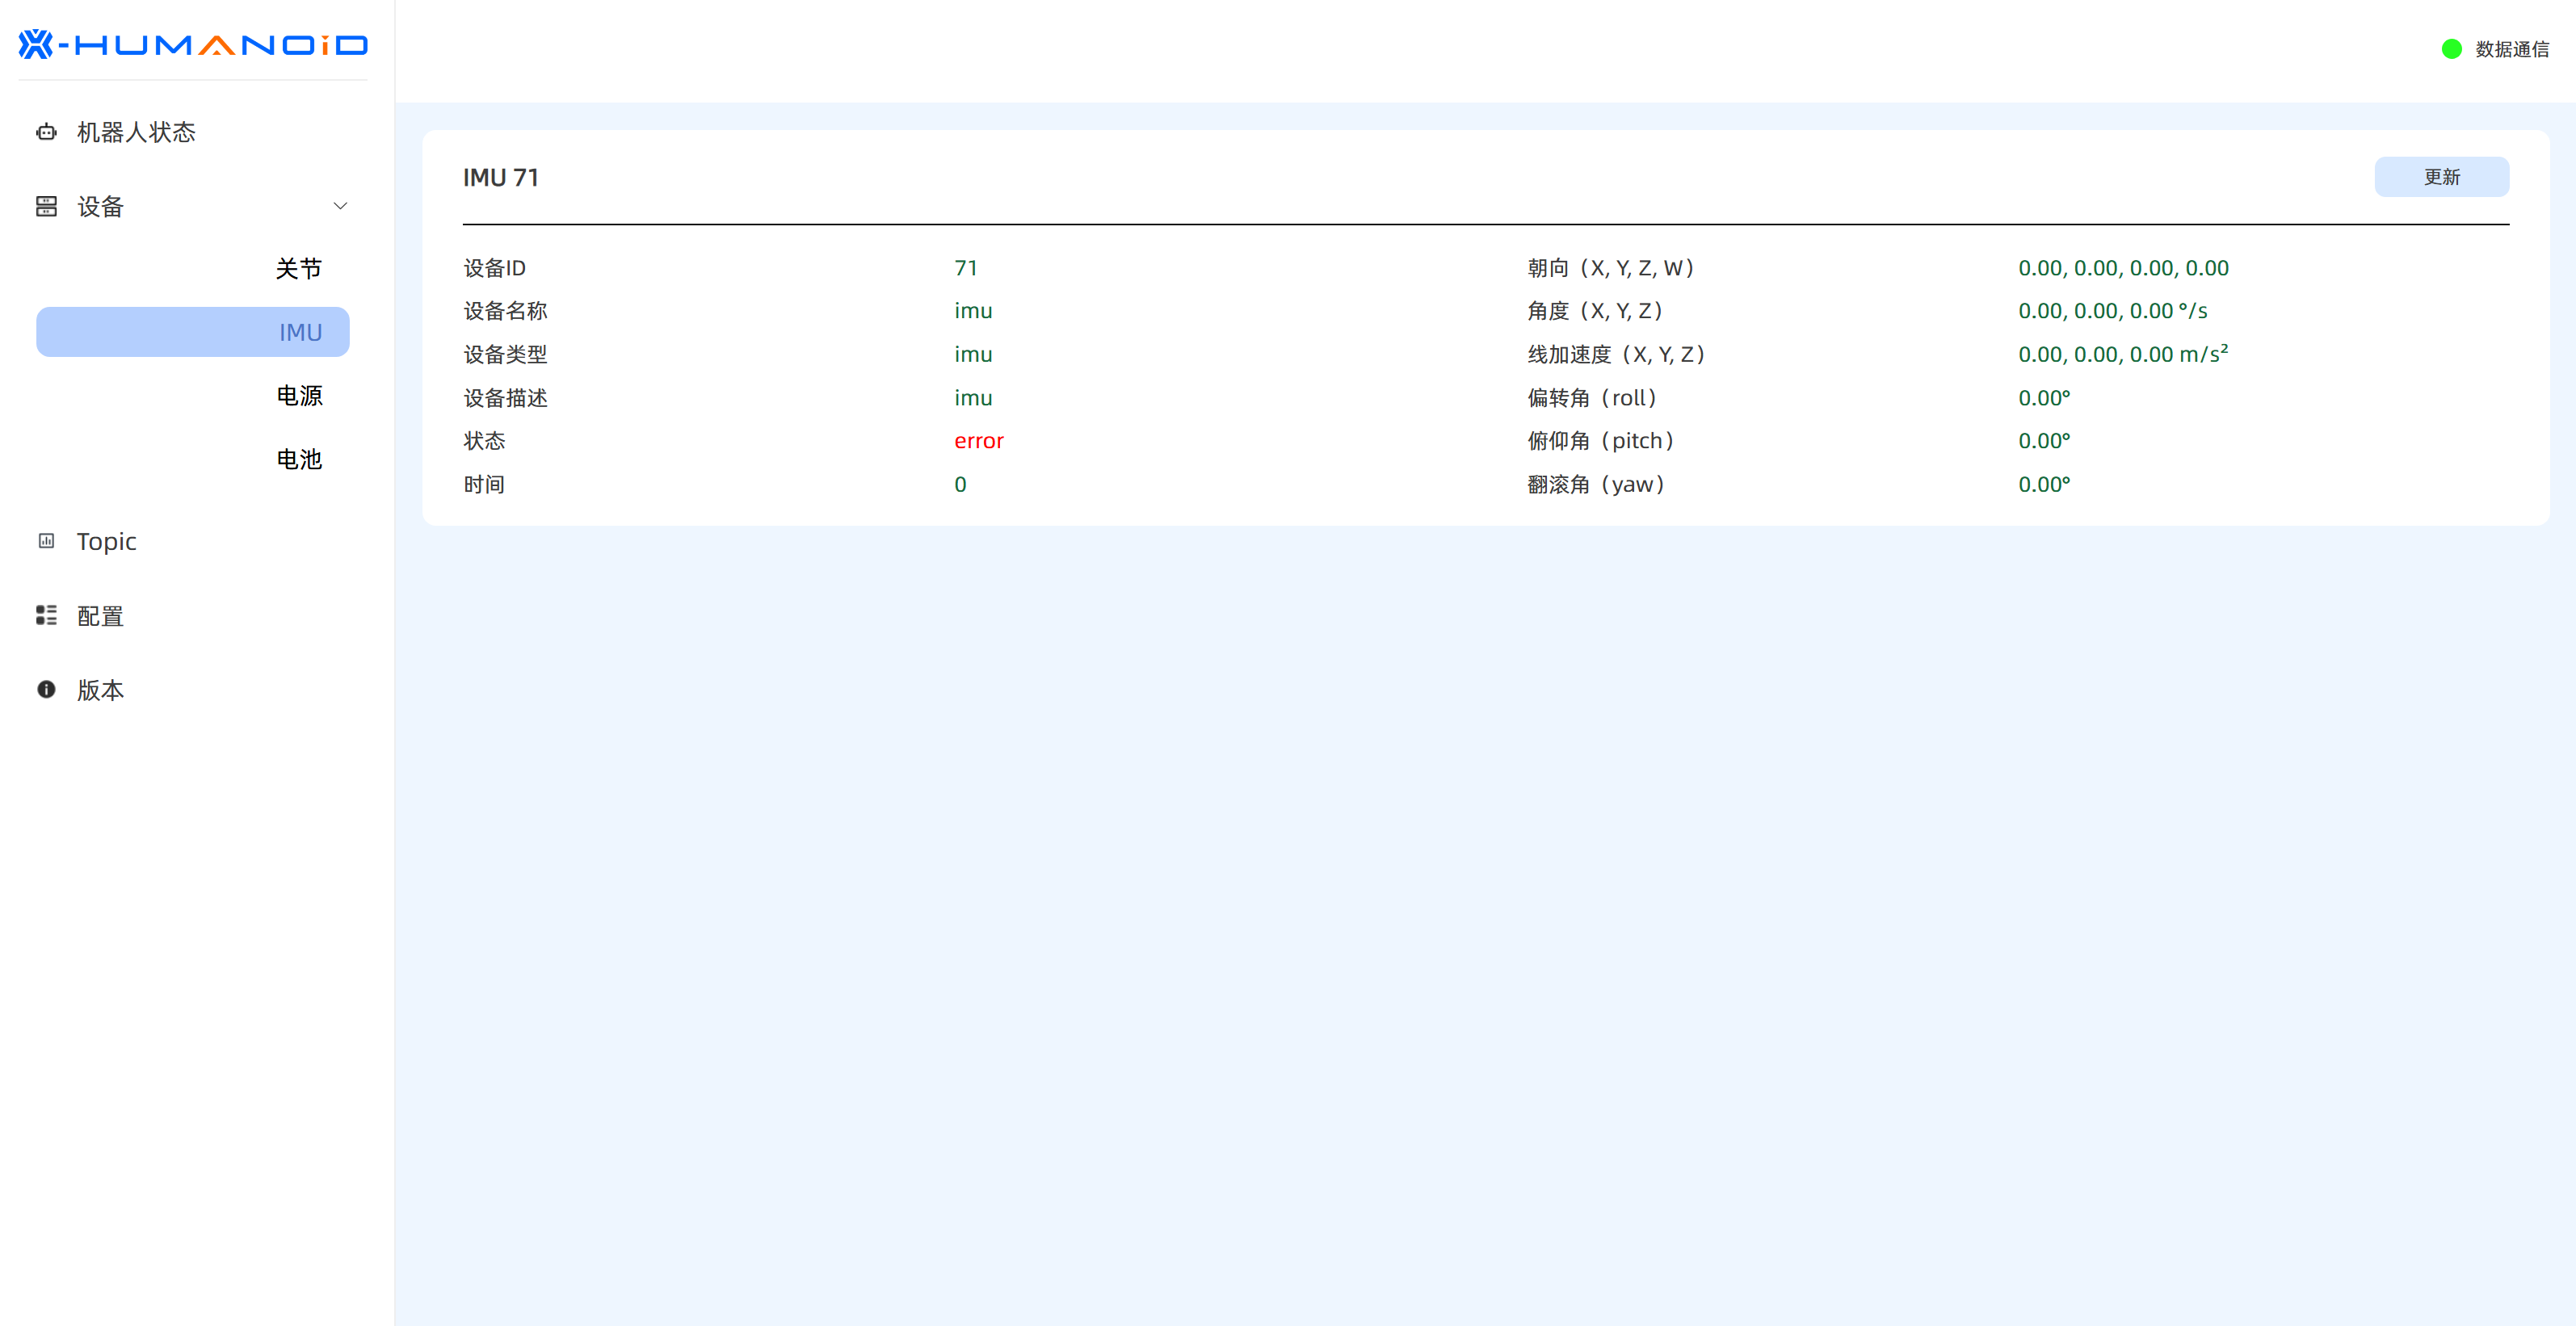Open the 版本 version page

(100, 689)
